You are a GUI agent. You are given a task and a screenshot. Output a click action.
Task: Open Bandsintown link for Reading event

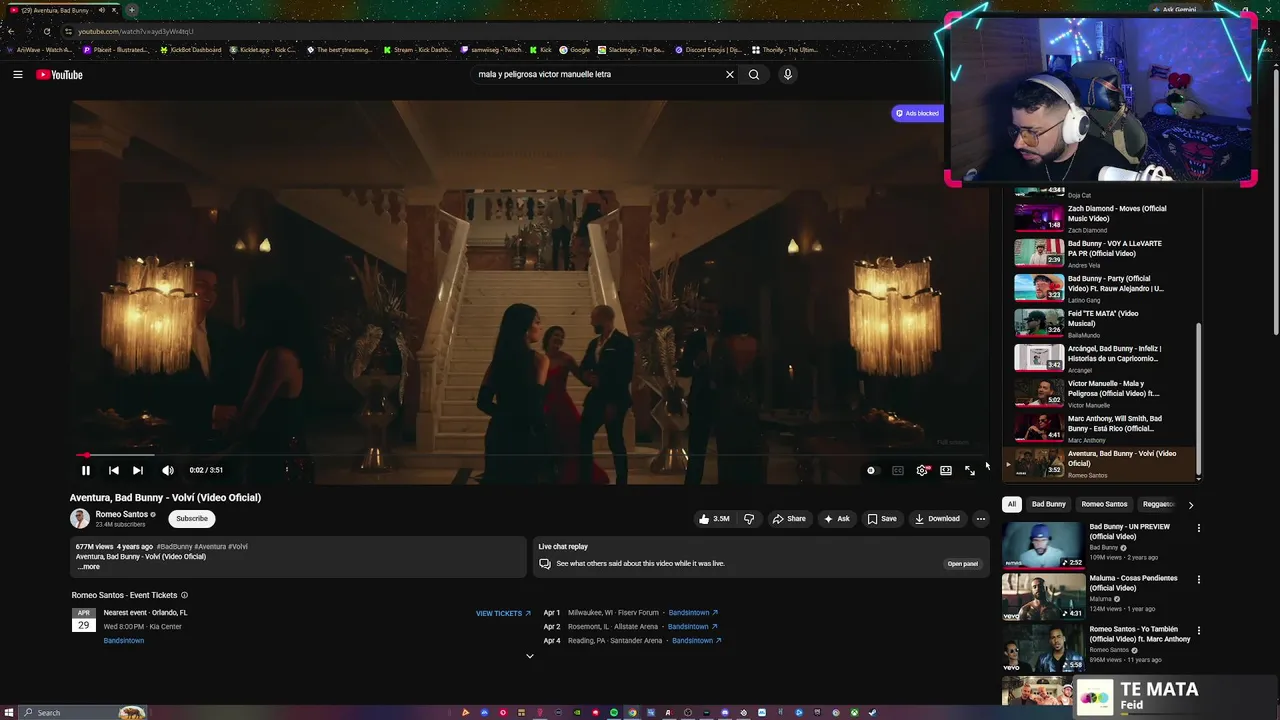pos(697,641)
